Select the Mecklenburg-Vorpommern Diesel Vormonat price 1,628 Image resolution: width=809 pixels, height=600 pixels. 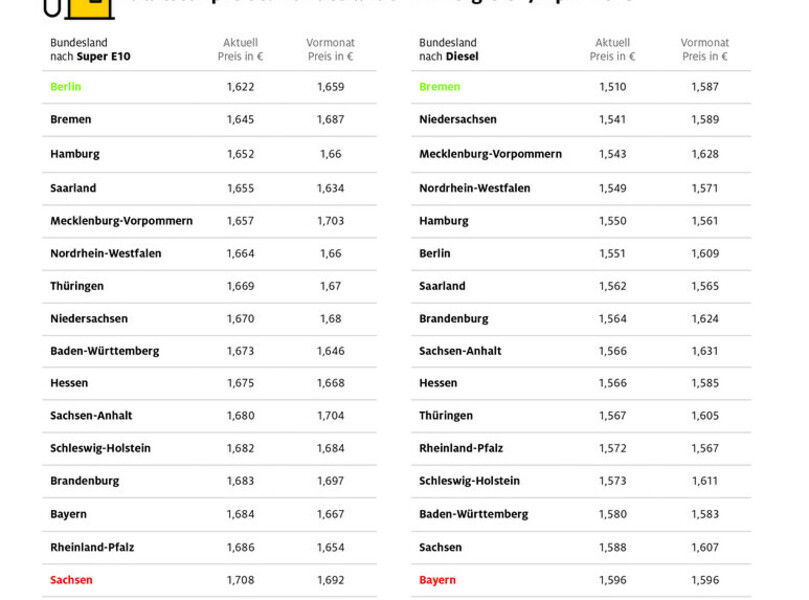tap(705, 154)
